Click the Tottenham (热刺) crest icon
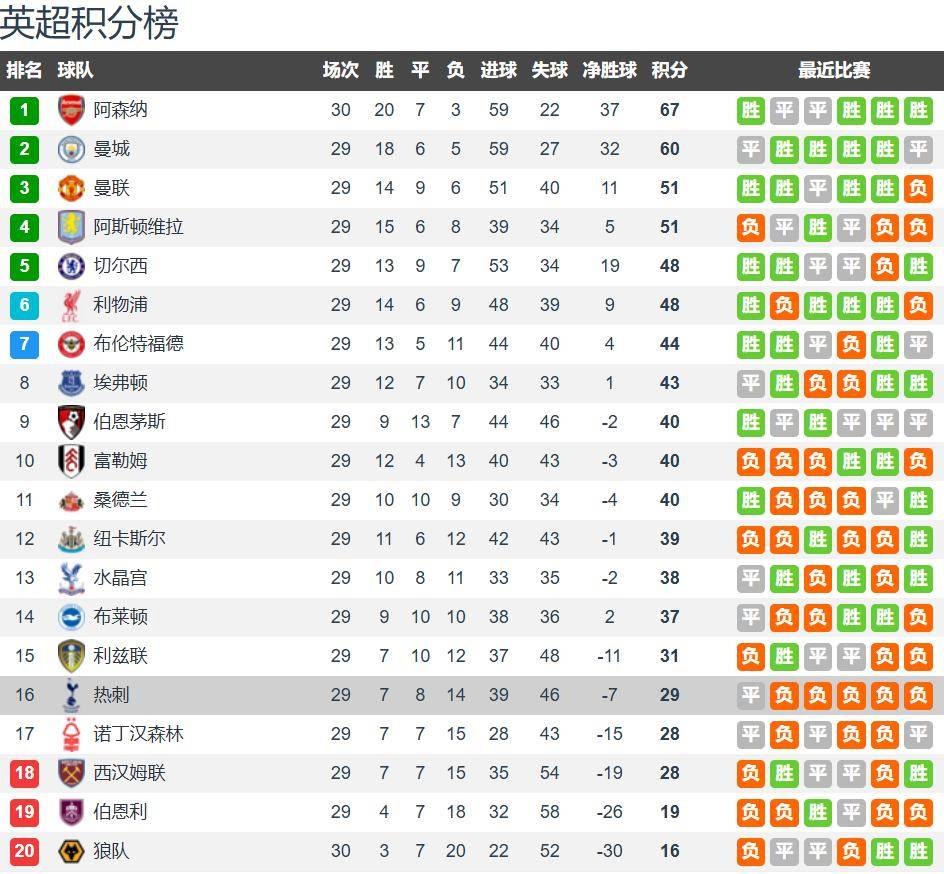The width and height of the screenshot is (944, 874). [72, 695]
